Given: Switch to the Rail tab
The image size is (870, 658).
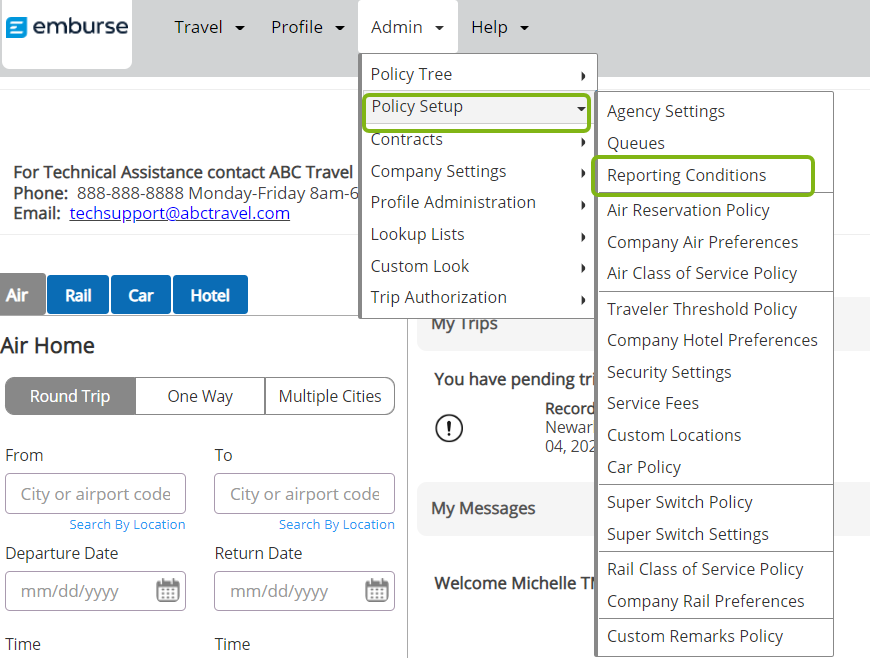Looking at the screenshot, I should 78,295.
